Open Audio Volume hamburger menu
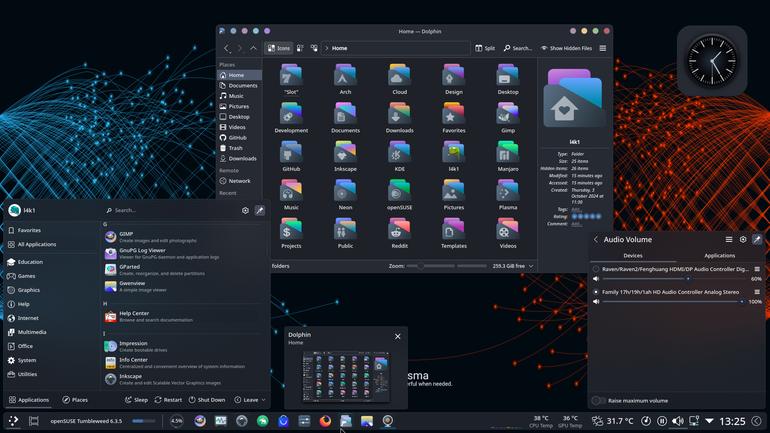Screen dimensions: 770x433 [729, 240]
